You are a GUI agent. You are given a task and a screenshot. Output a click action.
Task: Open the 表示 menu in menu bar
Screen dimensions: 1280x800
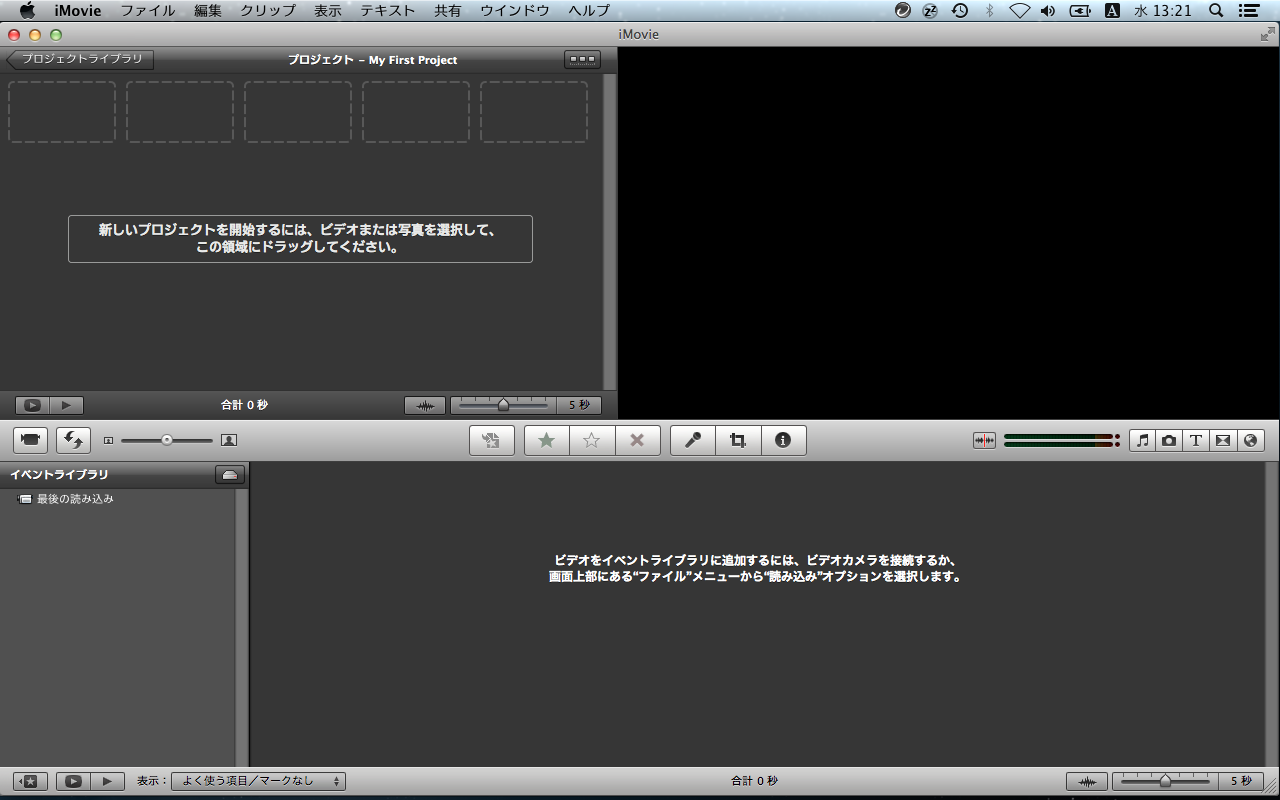click(328, 11)
